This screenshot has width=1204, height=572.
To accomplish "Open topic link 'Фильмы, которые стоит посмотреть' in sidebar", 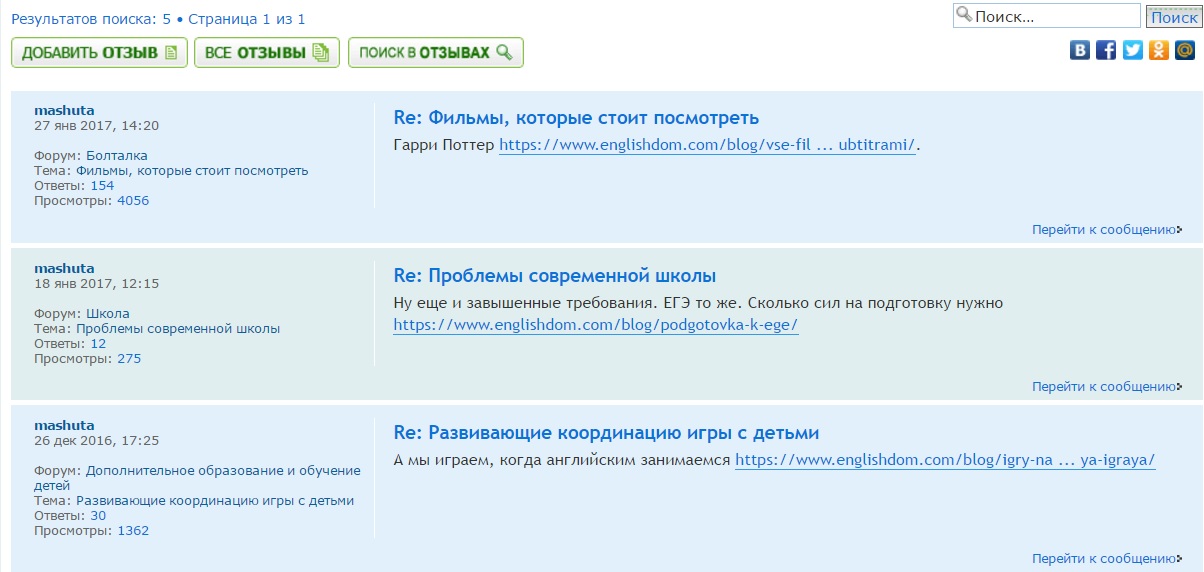I will coord(192,170).
